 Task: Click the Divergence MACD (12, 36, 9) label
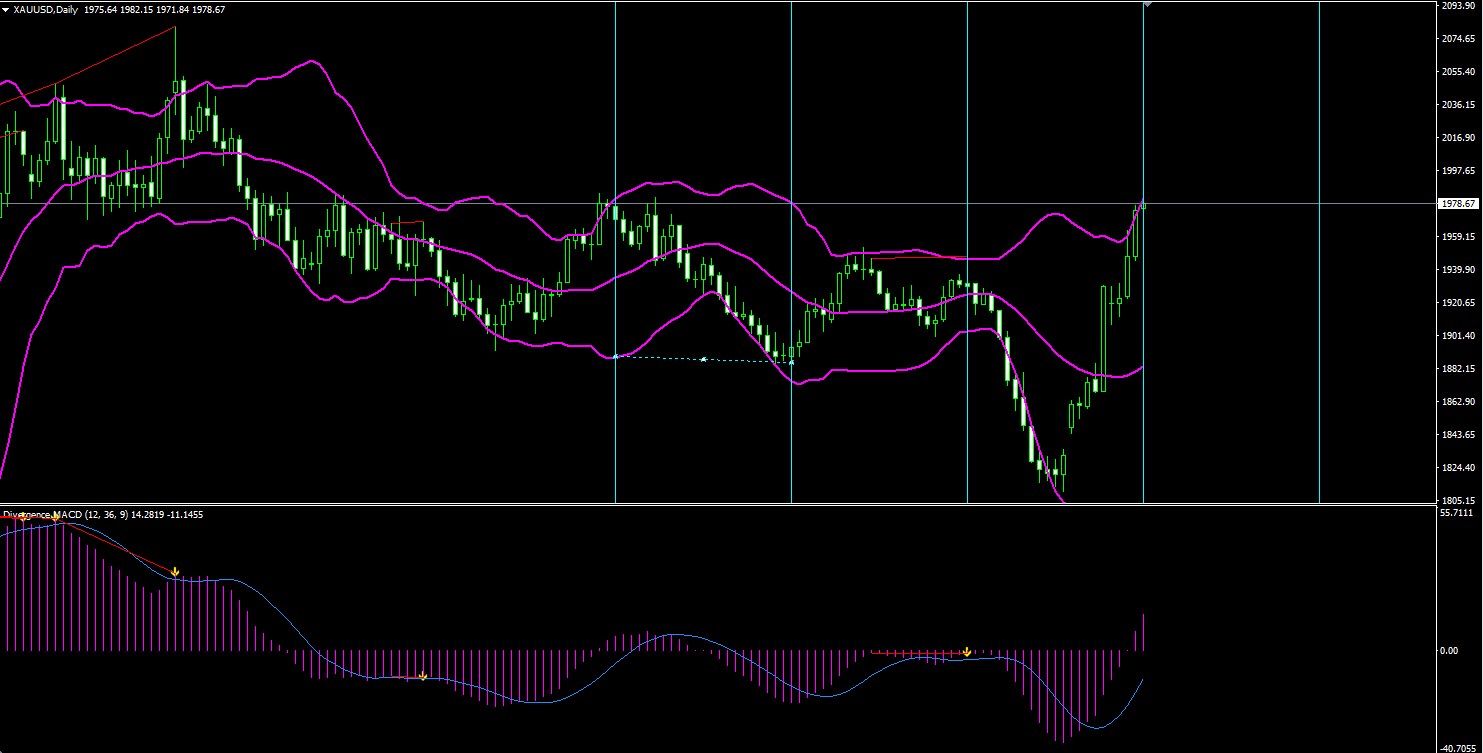click(66, 515)
